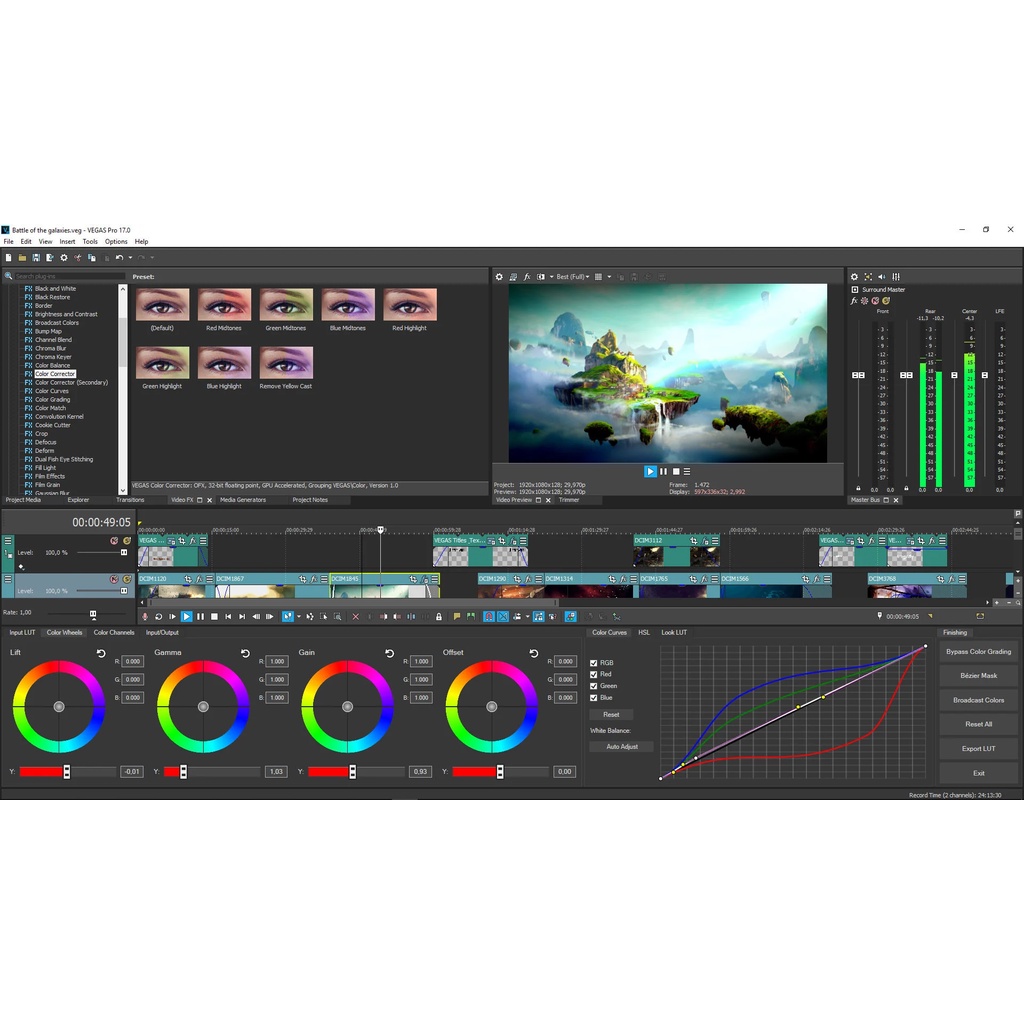Uncheck the RGB curve checkbox
The height and width of the screenshot is (1024, 1024).
[594, 663]
